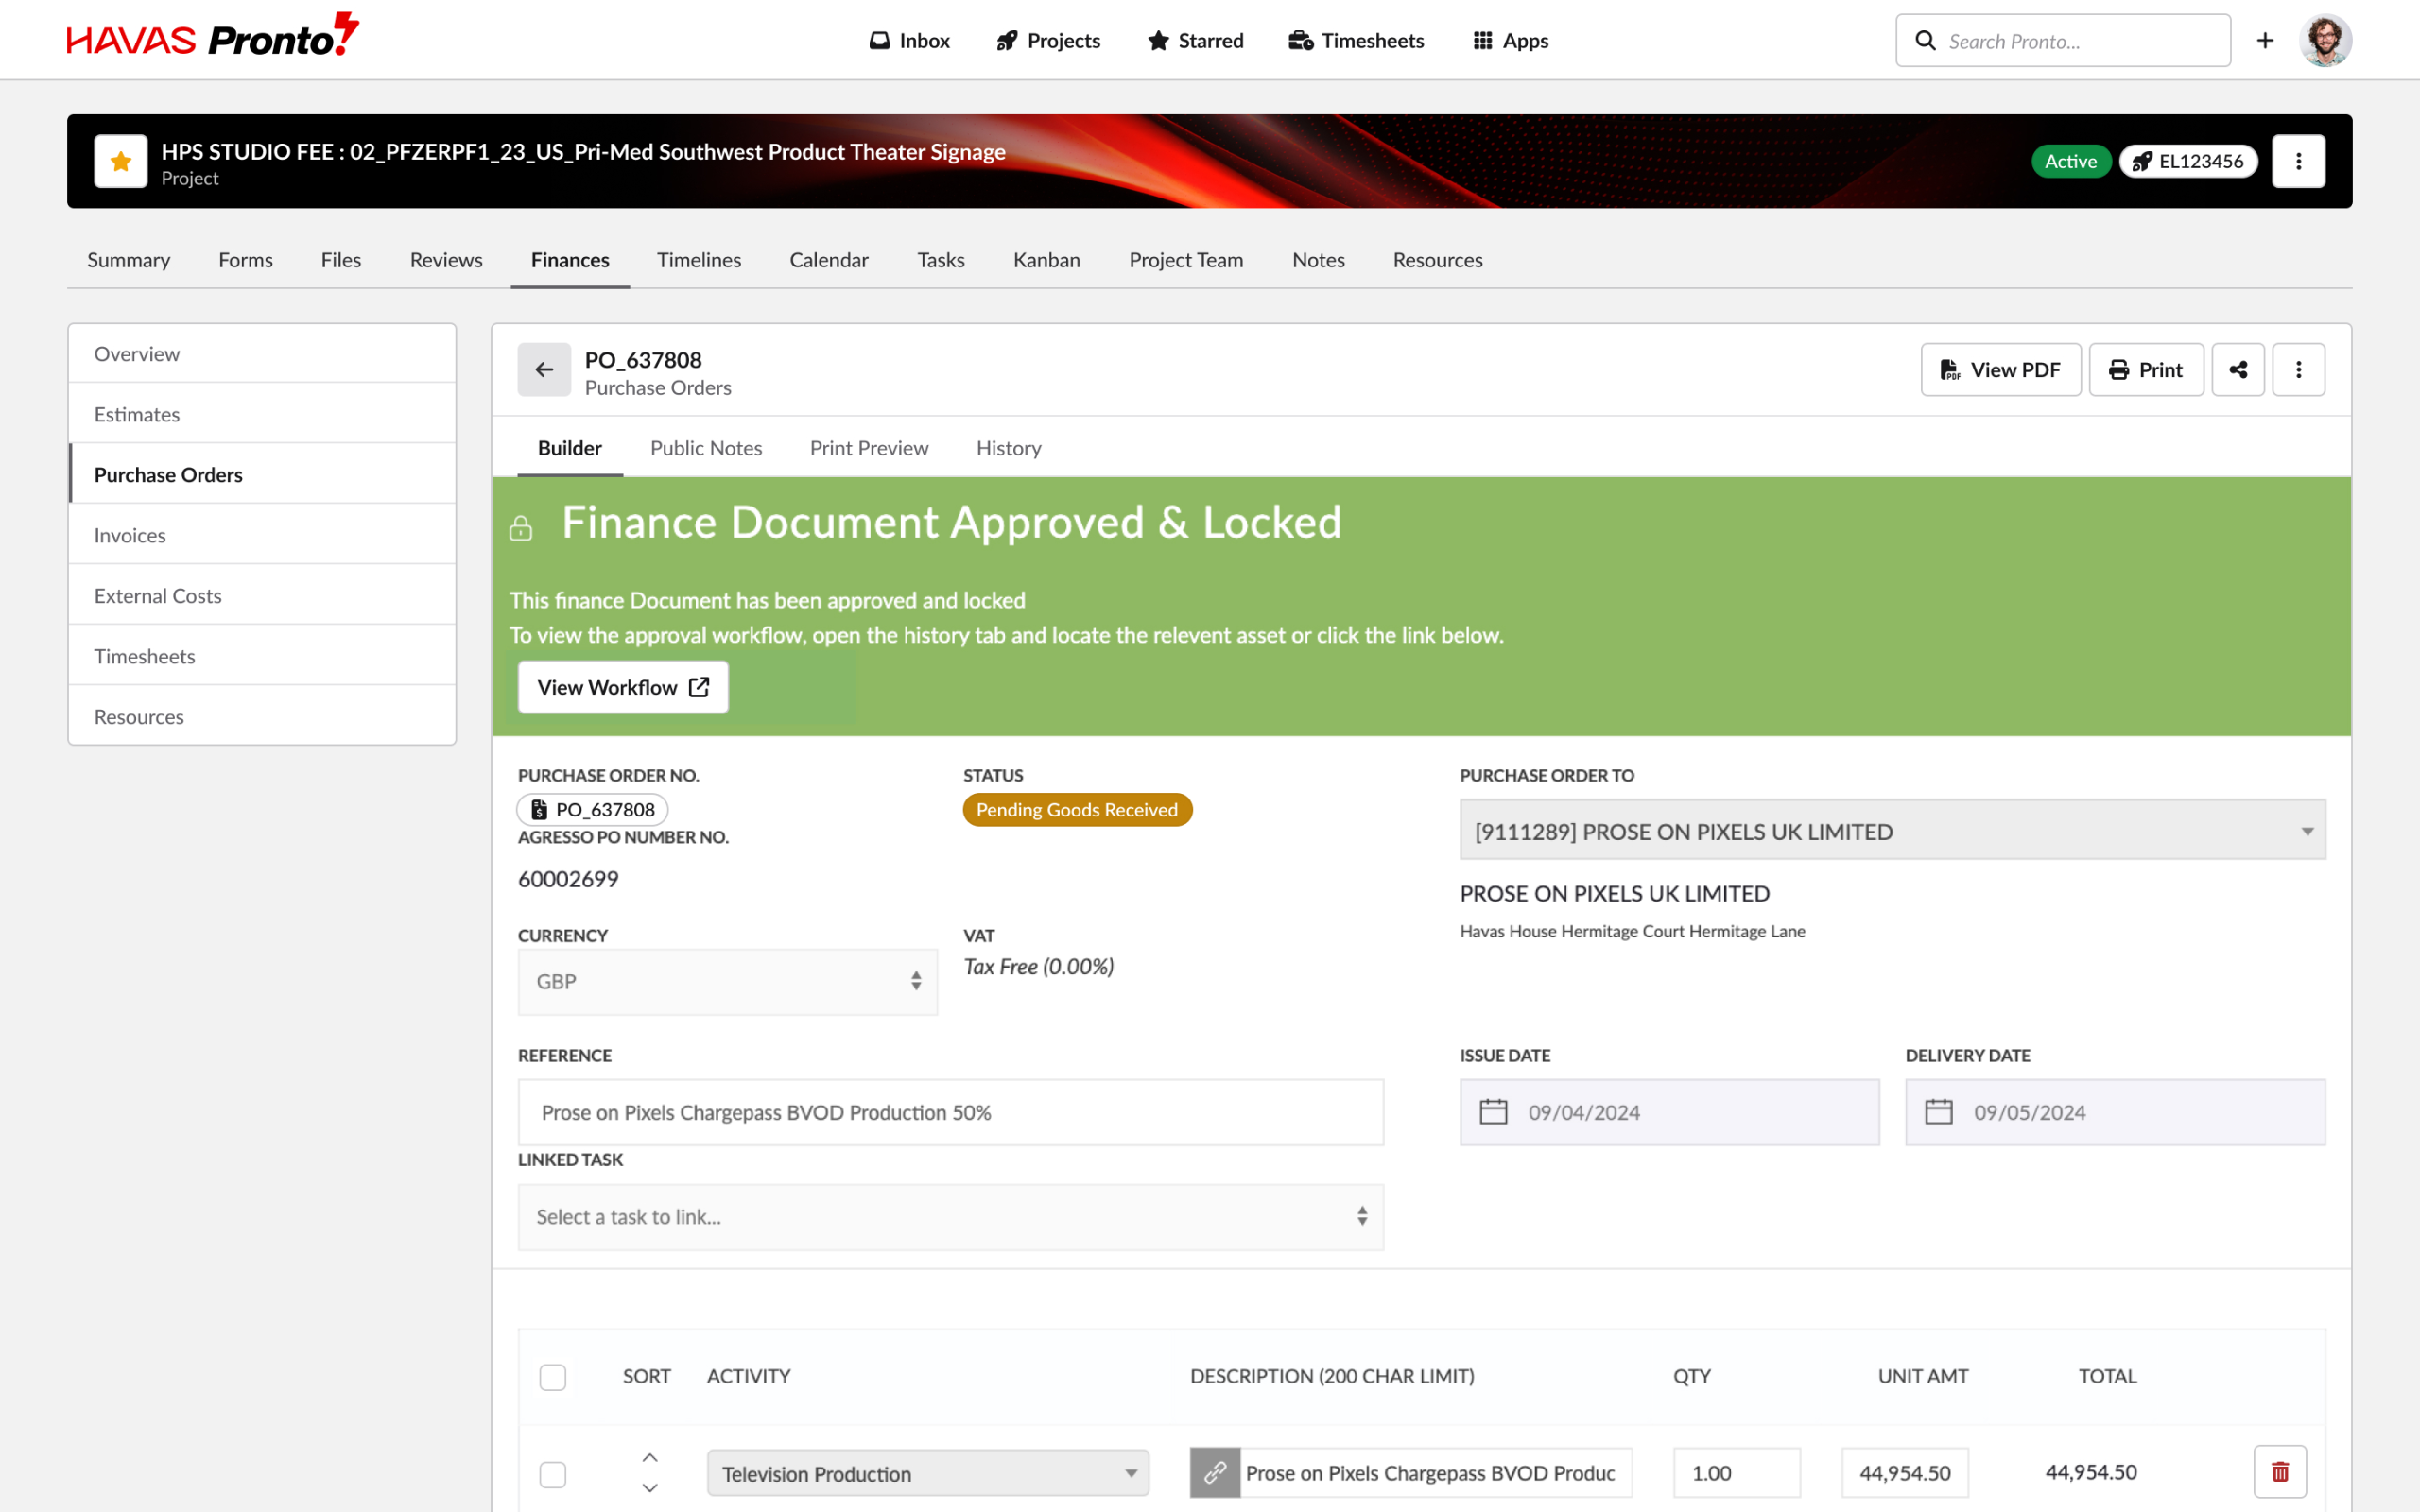Click the plus add icon in header
2420x1512 pixels.
(2265, 40)
